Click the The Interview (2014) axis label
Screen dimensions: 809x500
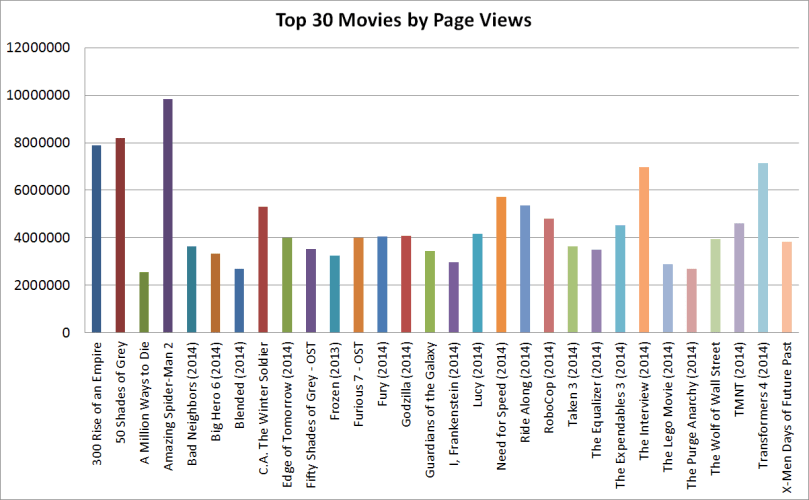[644, 401]
